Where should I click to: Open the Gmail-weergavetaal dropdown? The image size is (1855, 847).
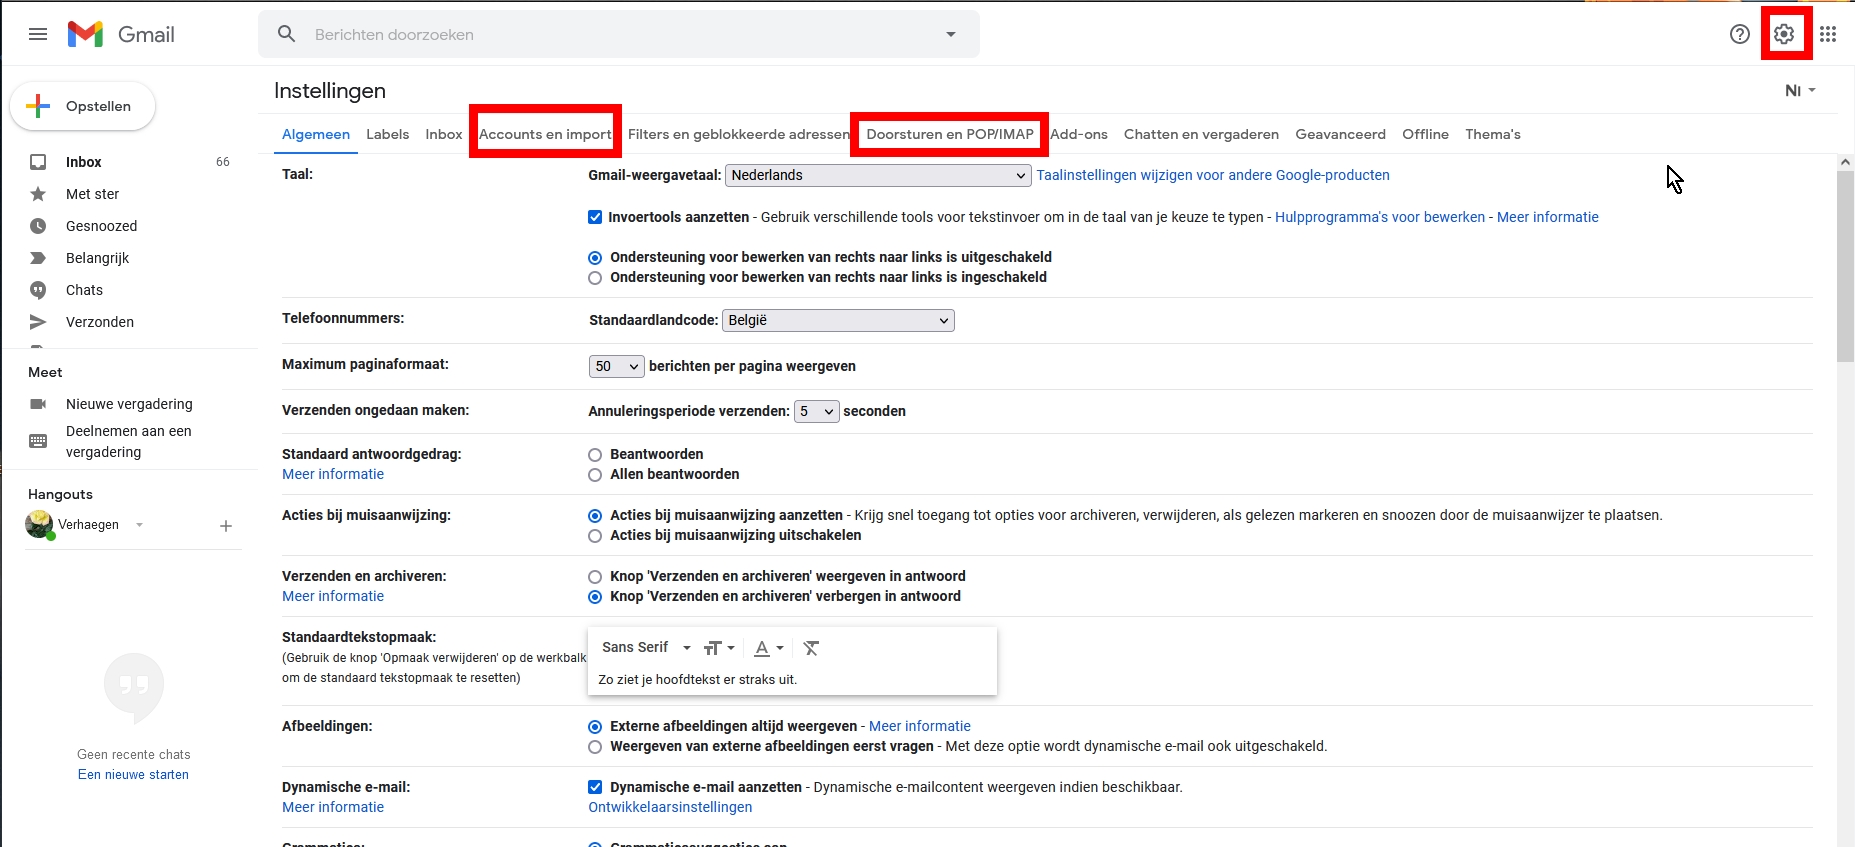click(877, 175)
